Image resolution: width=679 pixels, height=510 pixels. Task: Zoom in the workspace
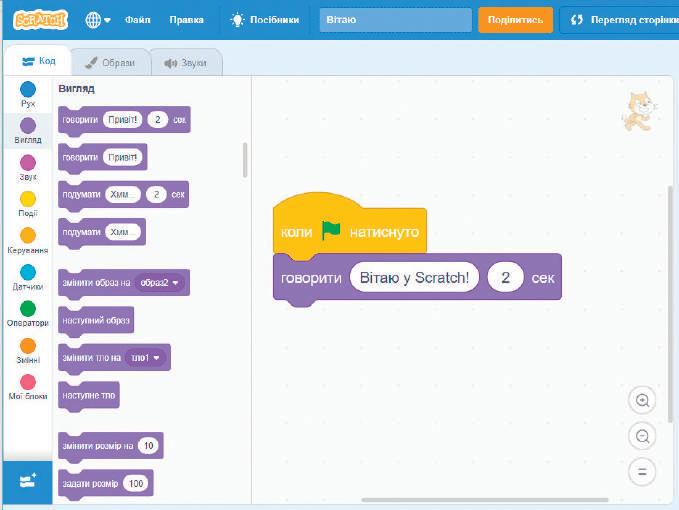click(x=642, y=400)
